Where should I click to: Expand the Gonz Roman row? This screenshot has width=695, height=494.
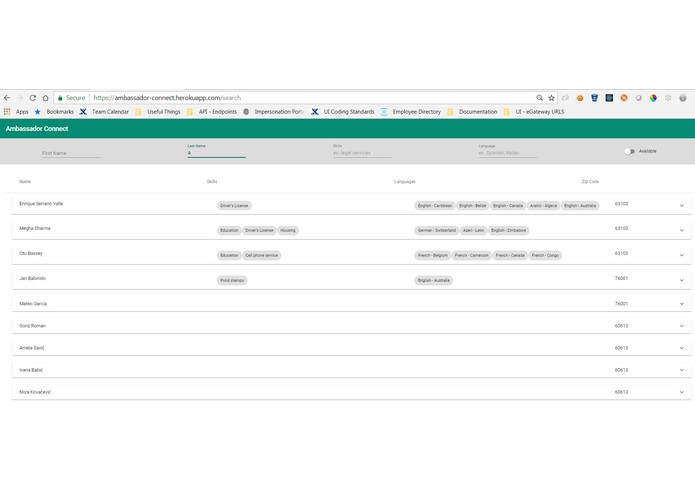click(x=682, y=326)
